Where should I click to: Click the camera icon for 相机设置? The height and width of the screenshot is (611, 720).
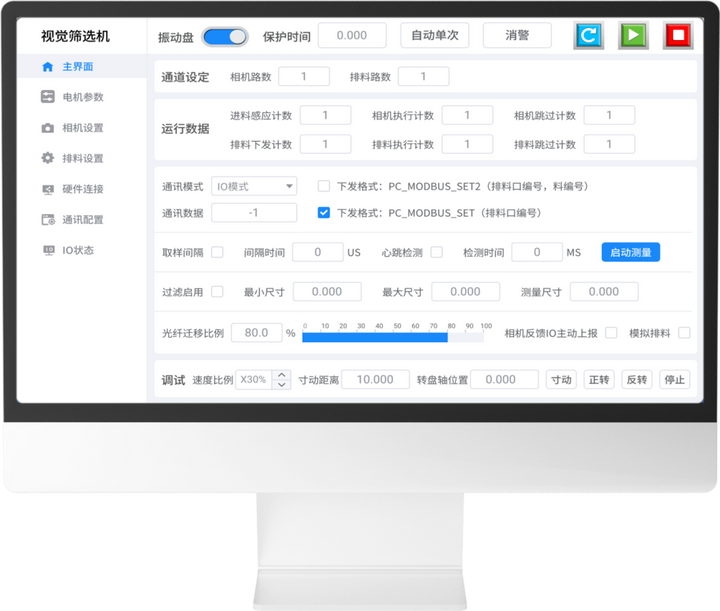tap(48, 128)
